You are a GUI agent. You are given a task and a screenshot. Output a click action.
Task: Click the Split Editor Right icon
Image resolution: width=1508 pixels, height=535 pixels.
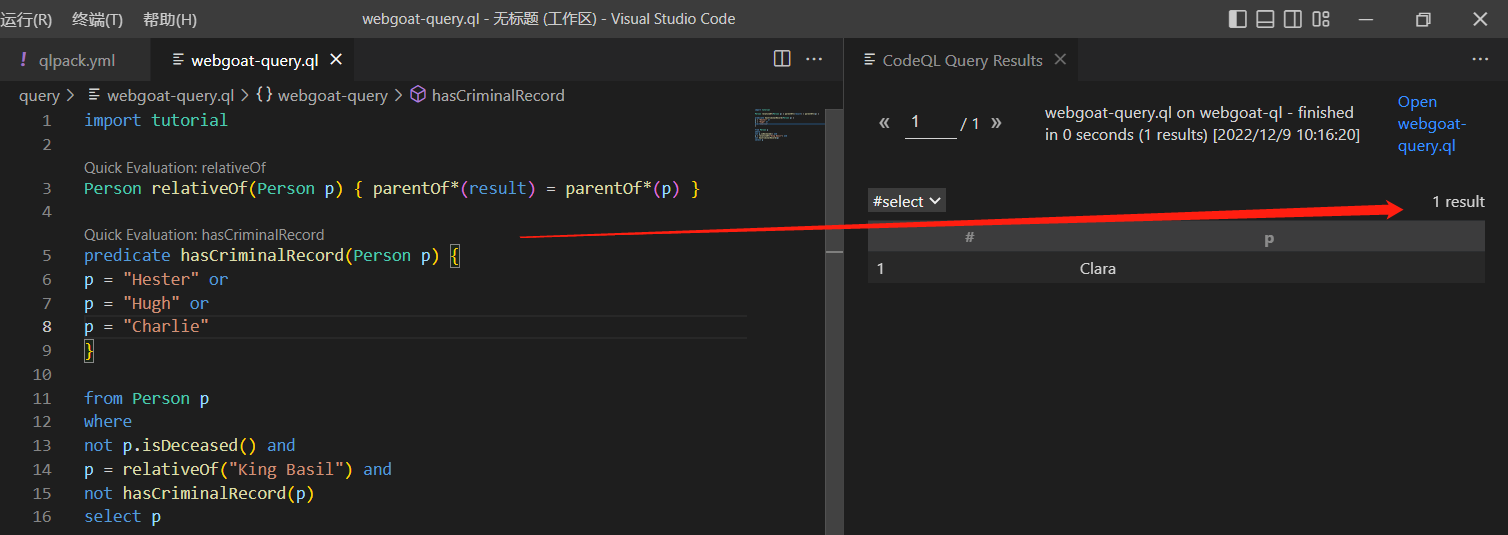tap(782, 59)
